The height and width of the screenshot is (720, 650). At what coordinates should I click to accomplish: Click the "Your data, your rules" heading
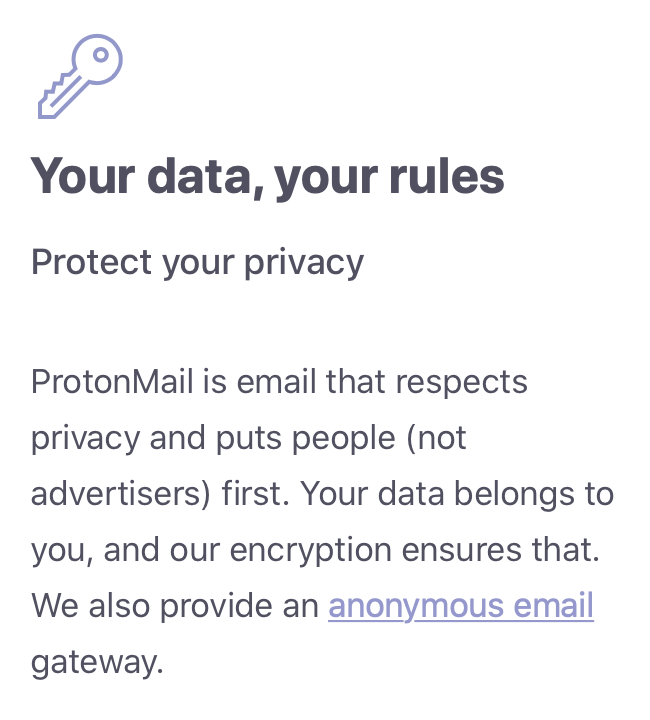tap(267, 176)
